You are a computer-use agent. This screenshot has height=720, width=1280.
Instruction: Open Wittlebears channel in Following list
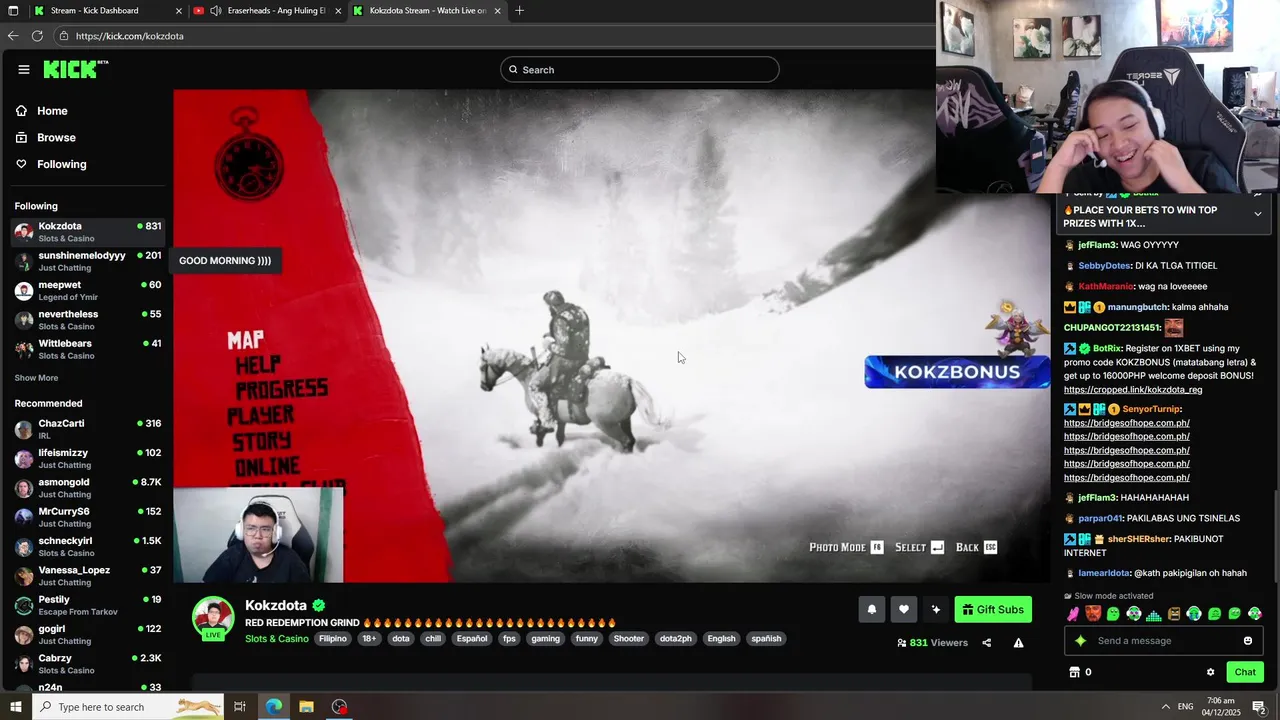click(88, 349)
